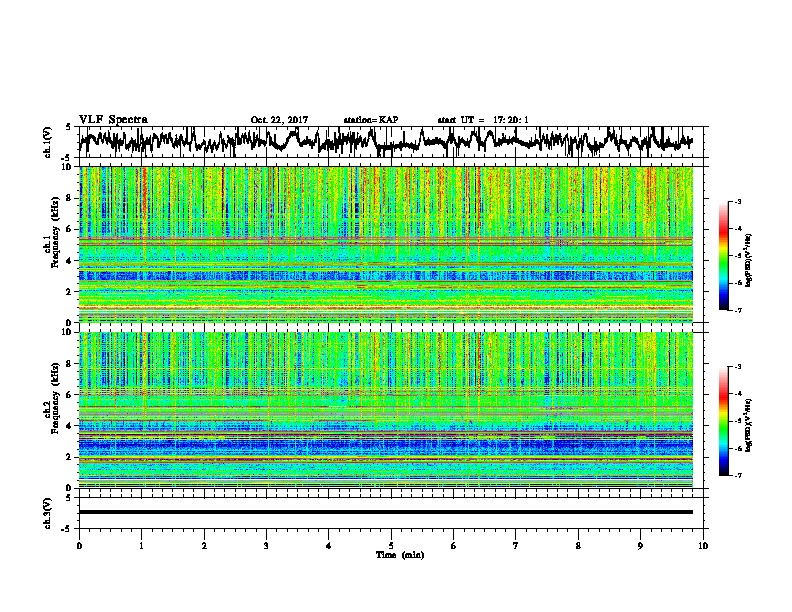Click the ch.1 spectrogram color scale bar
Screen dimensions: 792x612
tap(724, 256)
